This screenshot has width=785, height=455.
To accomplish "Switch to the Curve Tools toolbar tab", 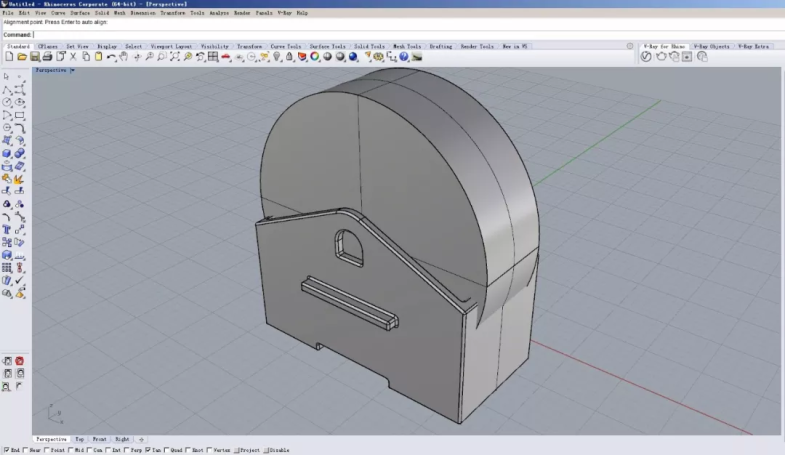I will (x=285, y=46).
